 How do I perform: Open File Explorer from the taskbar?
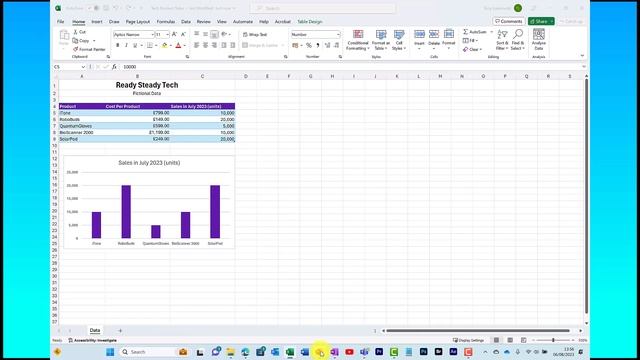coord(231,352)
